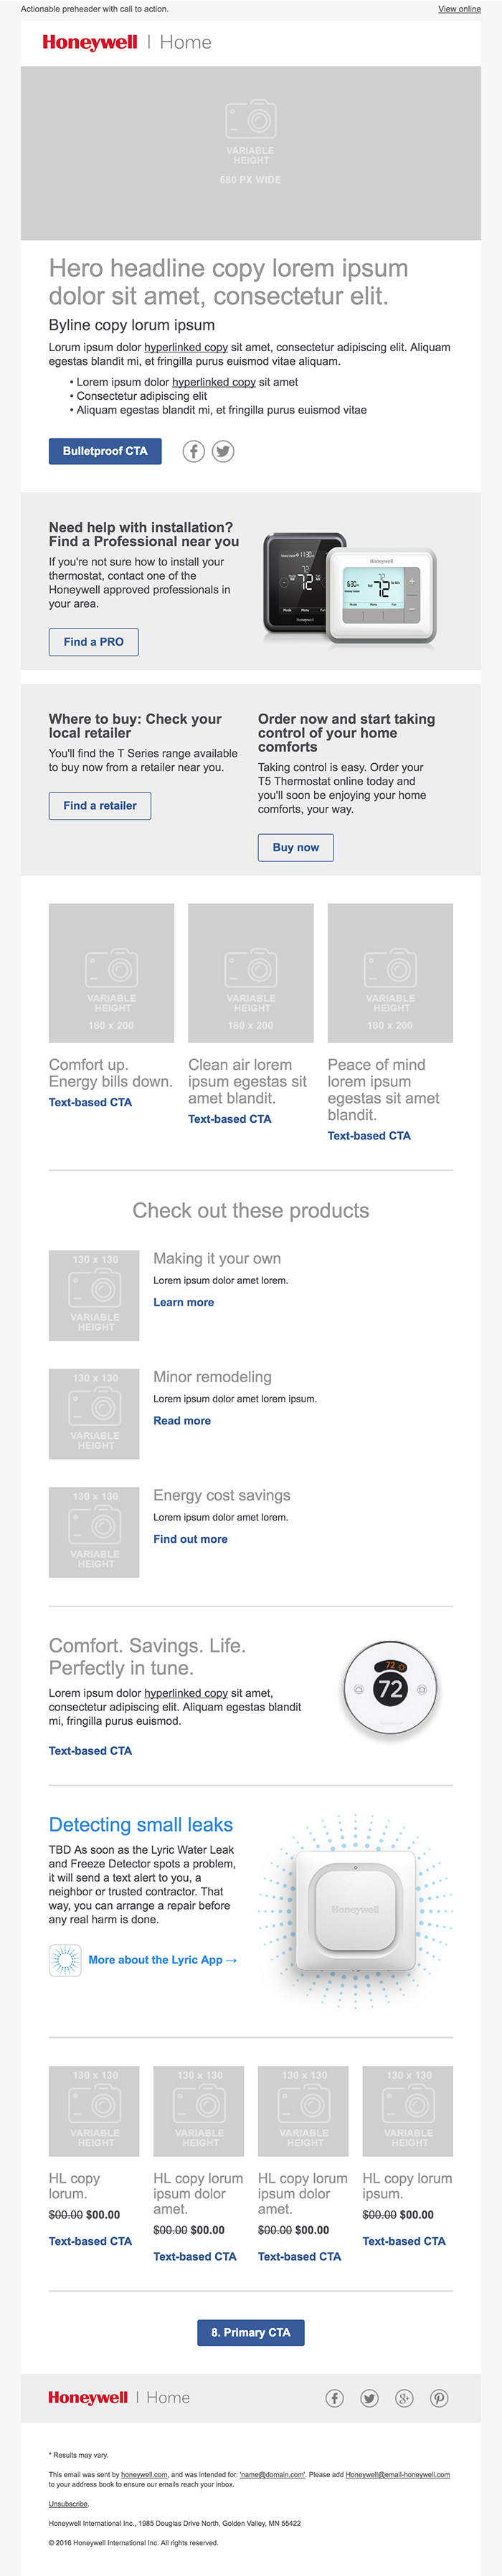
Task: Click the Lyric App sunburst icon
Action: point(65,1960)
